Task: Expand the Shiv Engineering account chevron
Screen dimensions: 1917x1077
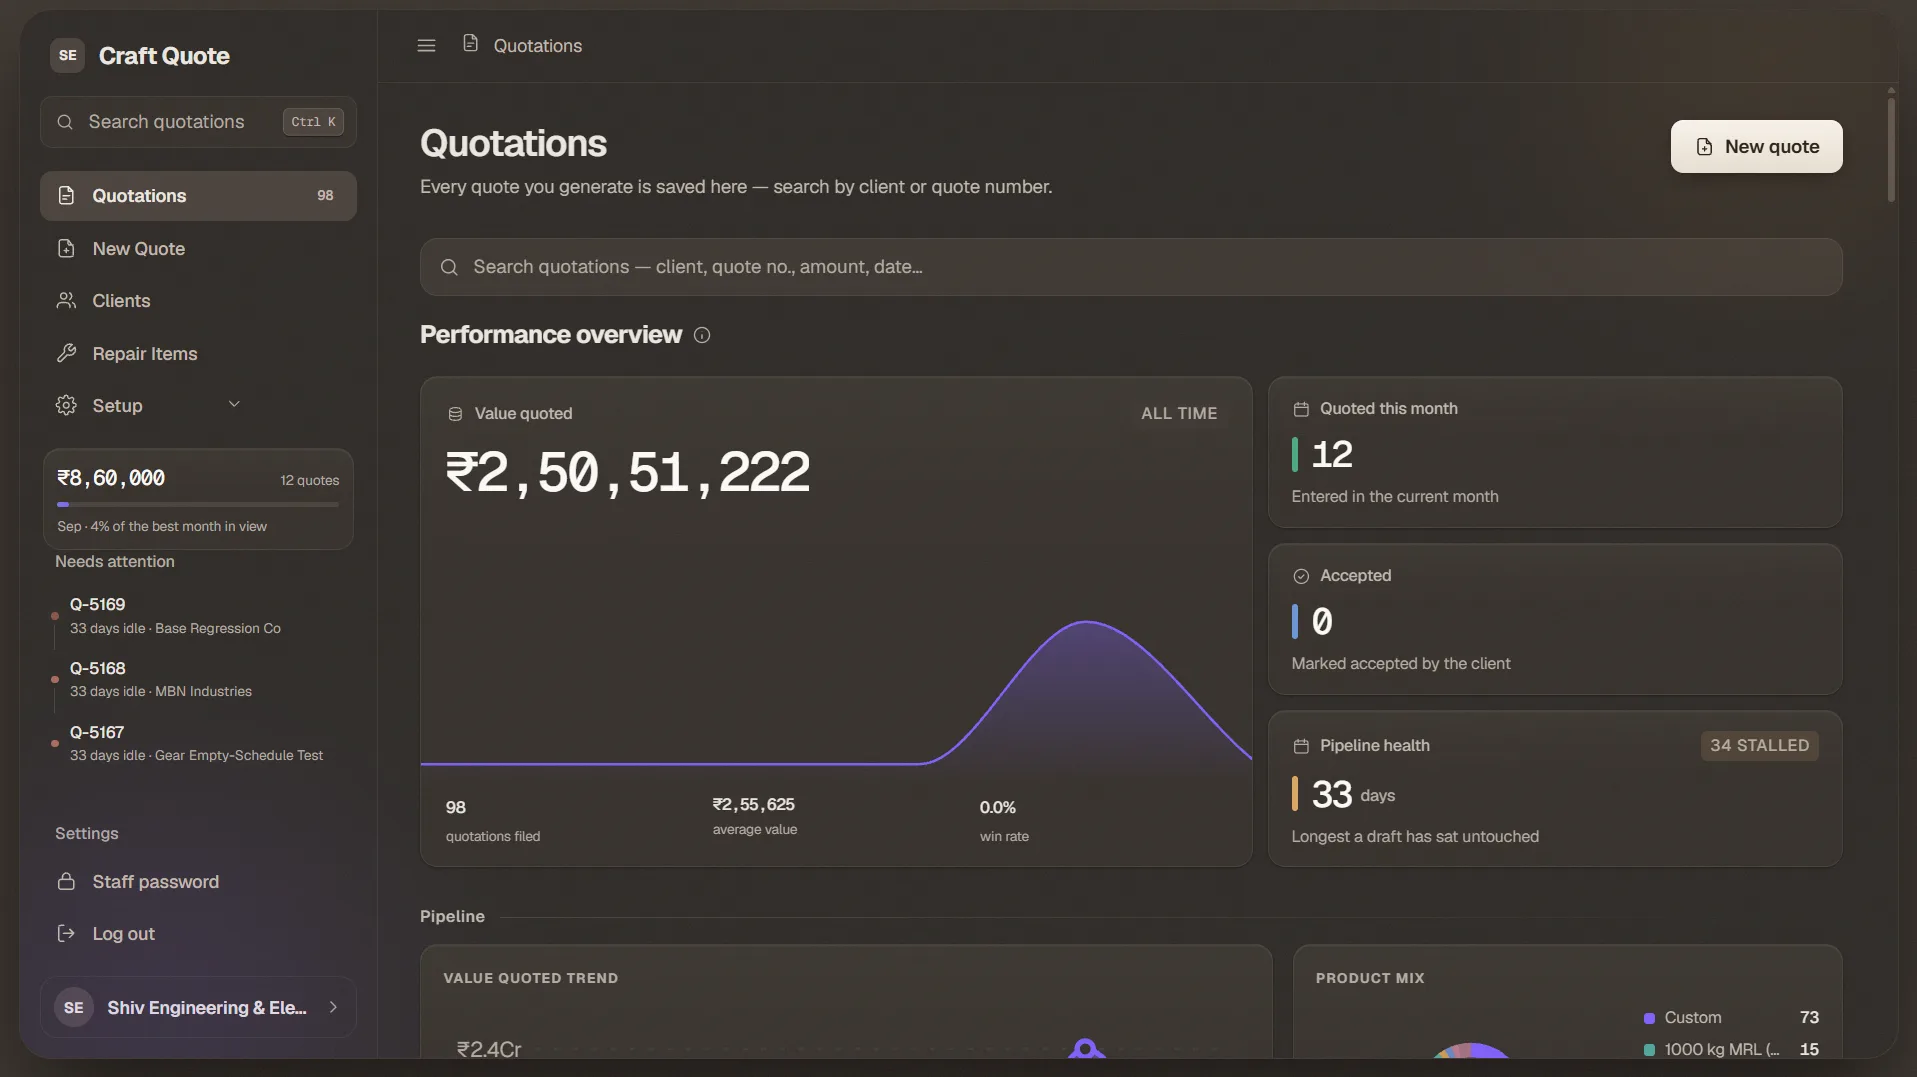Action: (333, 1008)
